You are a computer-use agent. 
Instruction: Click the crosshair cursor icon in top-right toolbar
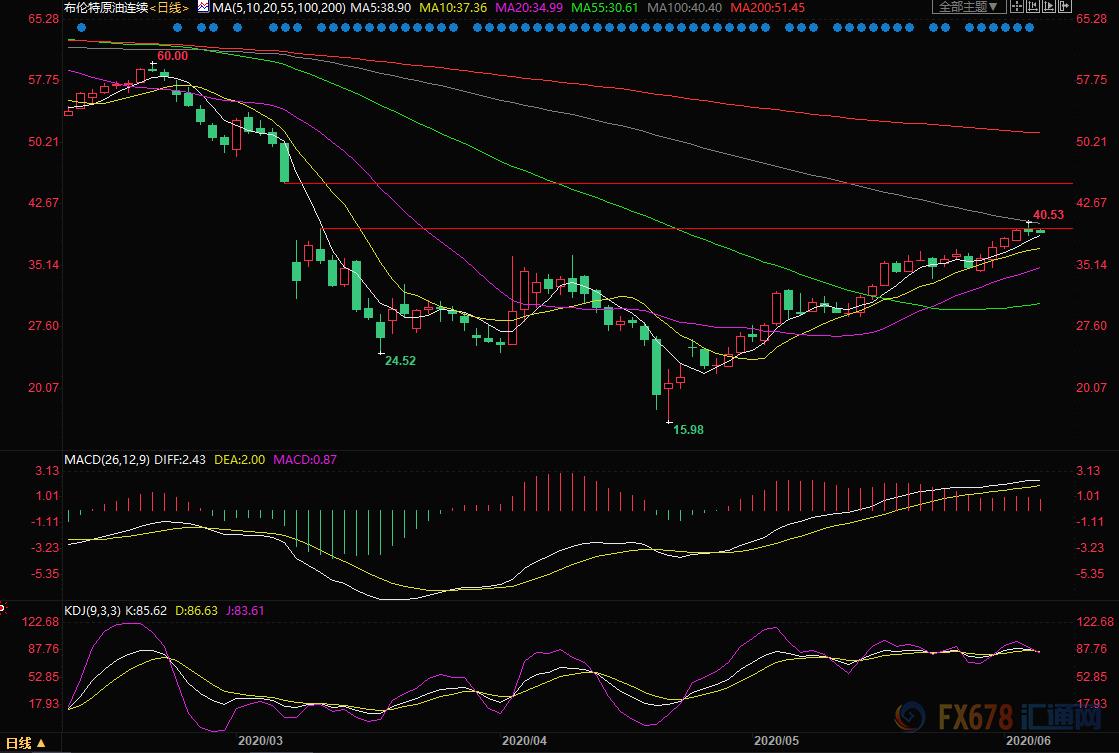coord(1017,6)
